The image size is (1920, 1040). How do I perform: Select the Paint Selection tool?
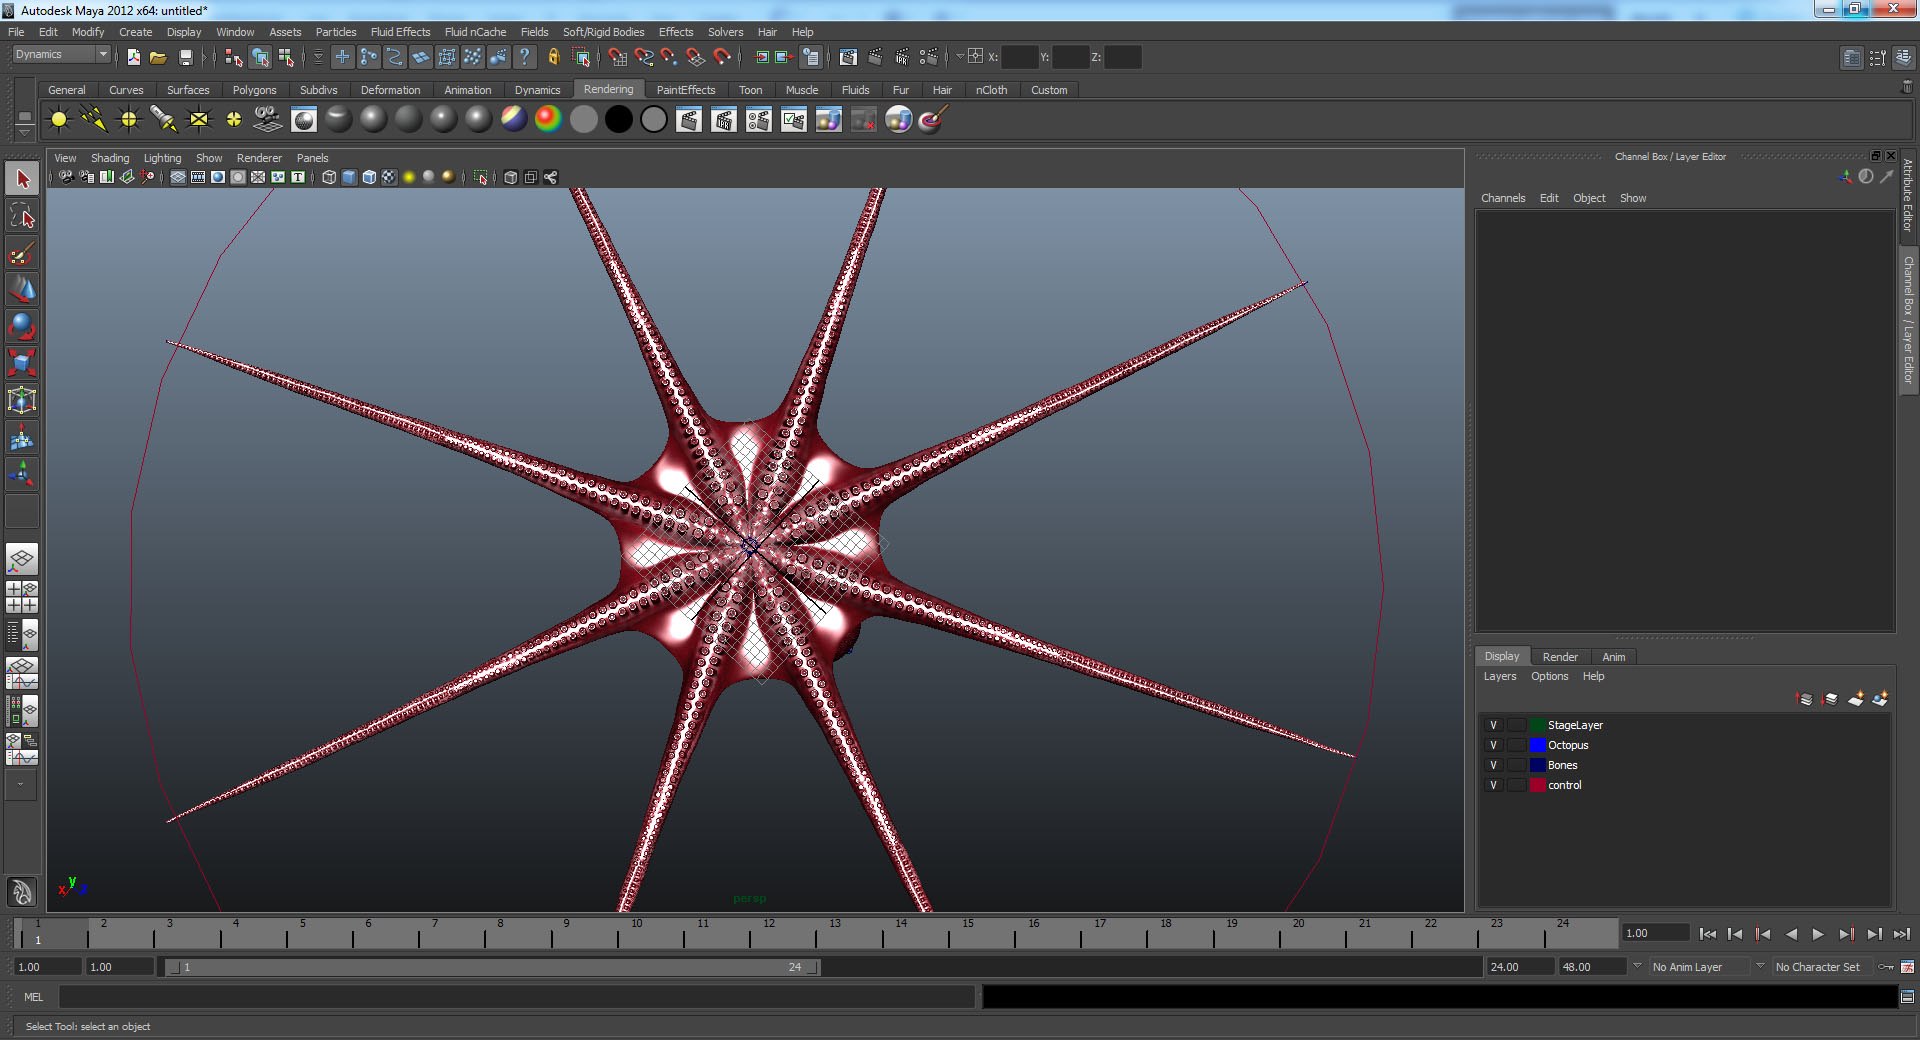(22, 253)
